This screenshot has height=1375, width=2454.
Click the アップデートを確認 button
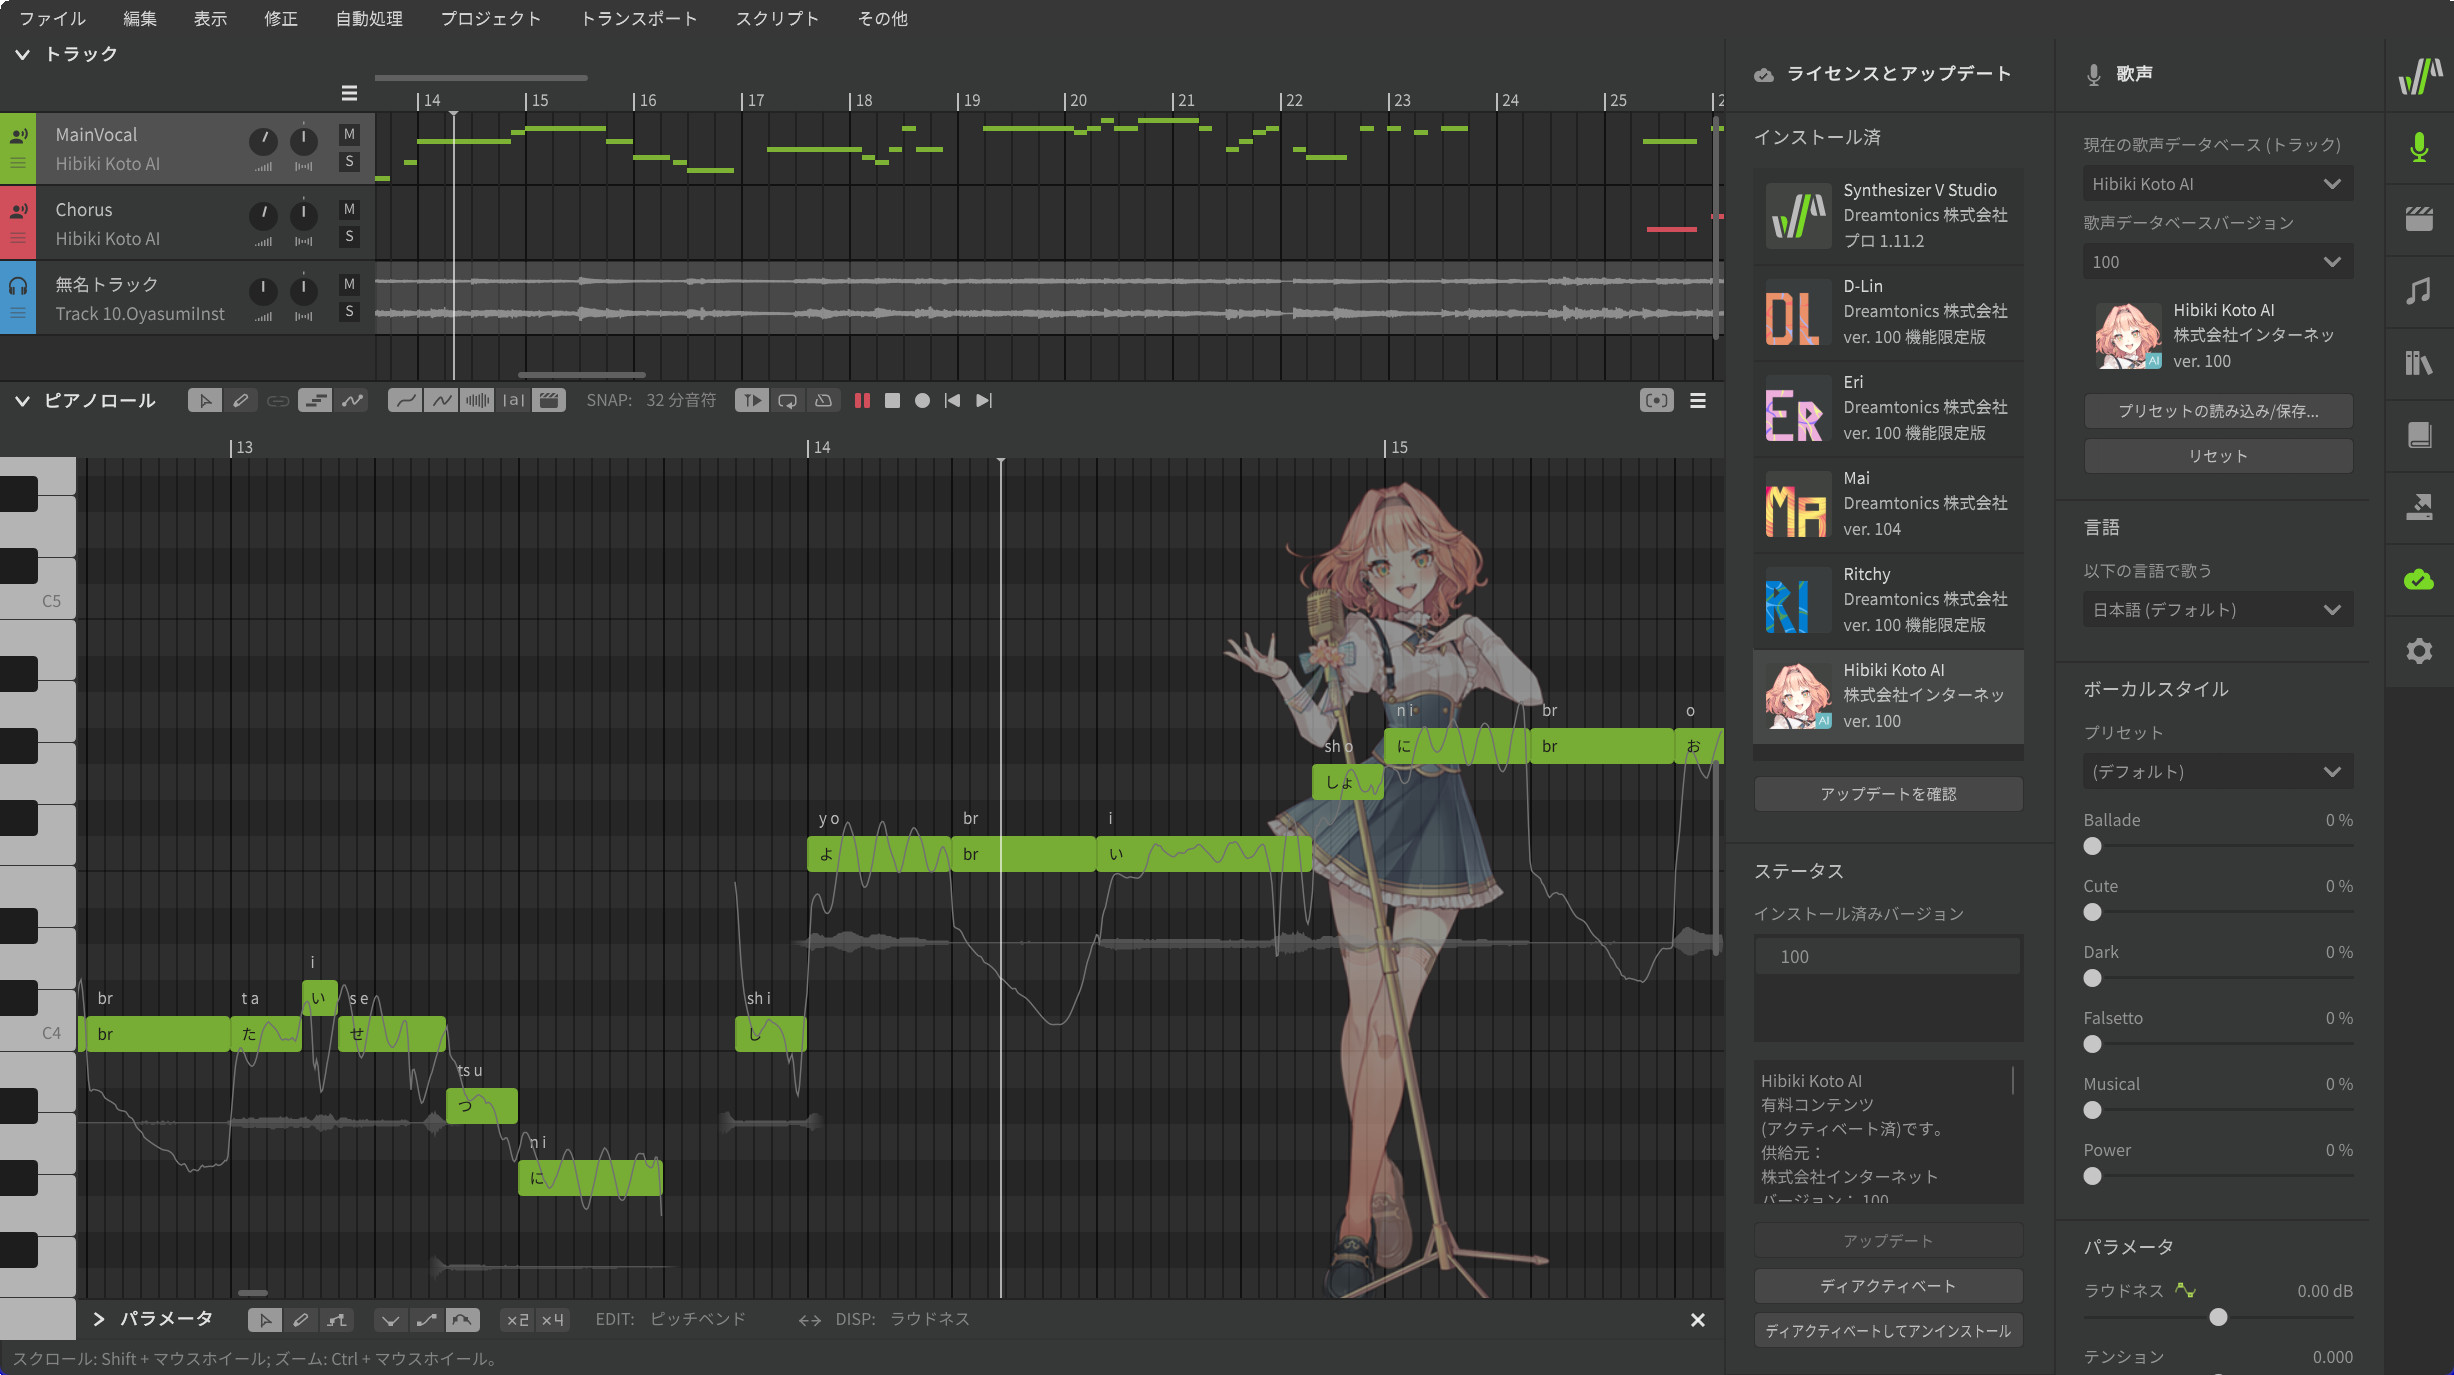tap(1888, 794)
